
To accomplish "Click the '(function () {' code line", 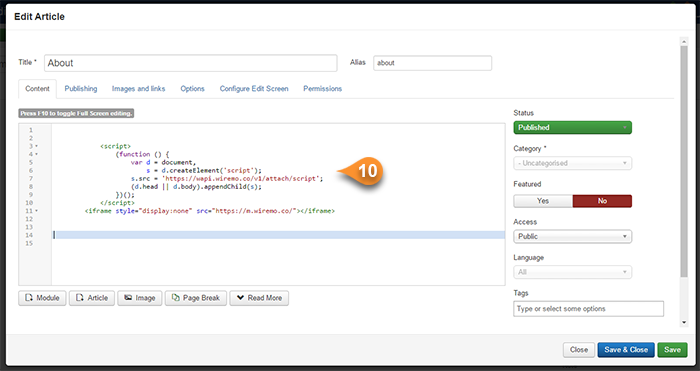I will click(x=142, y=154).
